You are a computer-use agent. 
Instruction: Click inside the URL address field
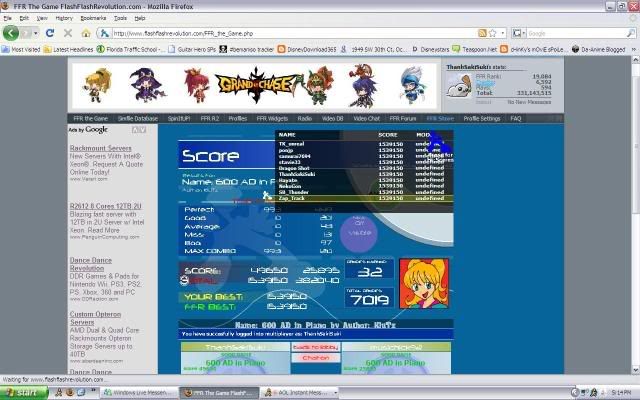tap(280, 33)
